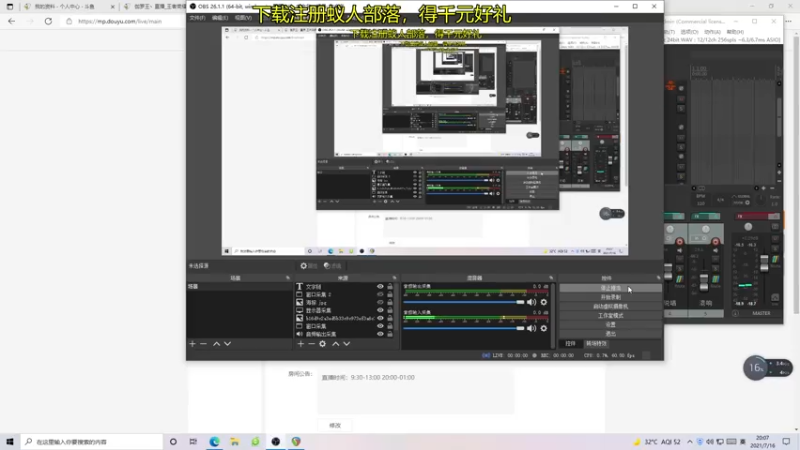Click the Filters button above the docks

pyautogui.click(x=333, y=266)
